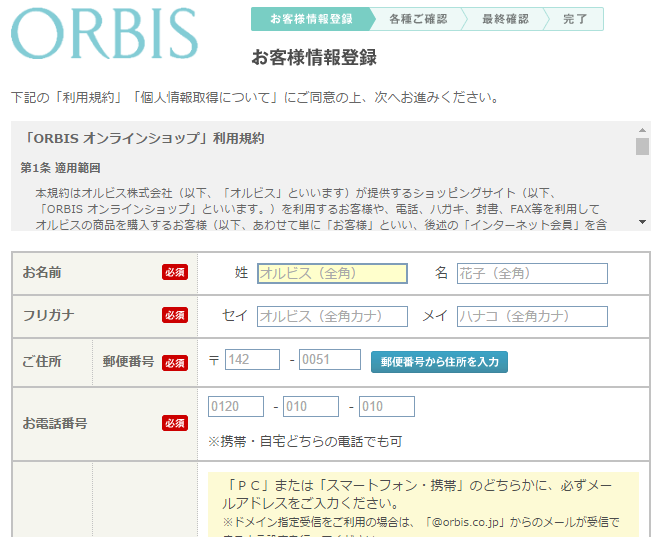Click the terms scrollbar down arrow
The width and height of the screenshot is (665, 537).
(643, 222)
